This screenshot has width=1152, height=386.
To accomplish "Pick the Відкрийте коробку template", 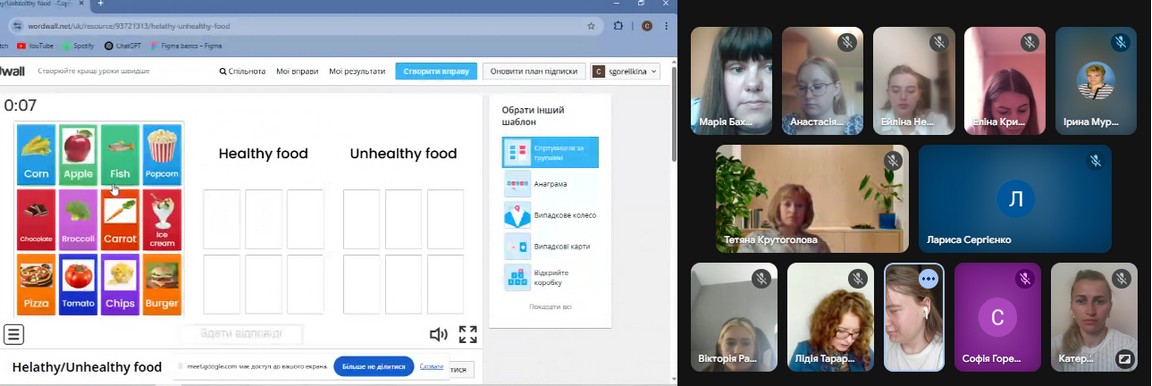I will [550, 277].
